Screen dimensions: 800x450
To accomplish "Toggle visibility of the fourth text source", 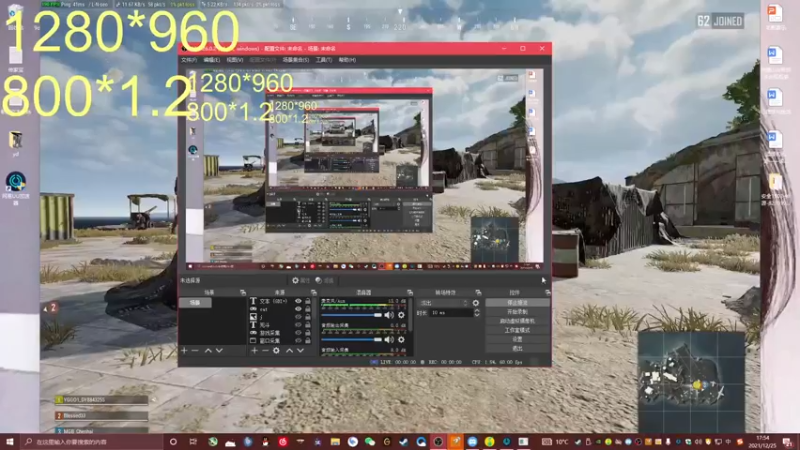I will (298, 325).
